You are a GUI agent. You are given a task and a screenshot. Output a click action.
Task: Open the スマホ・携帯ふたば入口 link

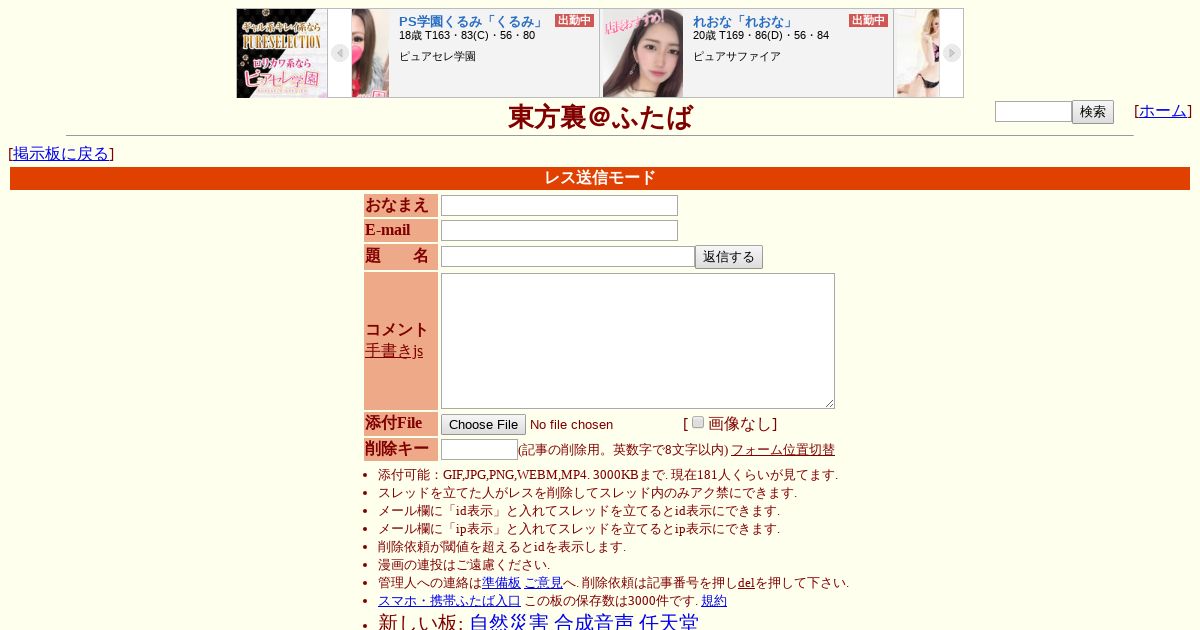pos(449,601)
